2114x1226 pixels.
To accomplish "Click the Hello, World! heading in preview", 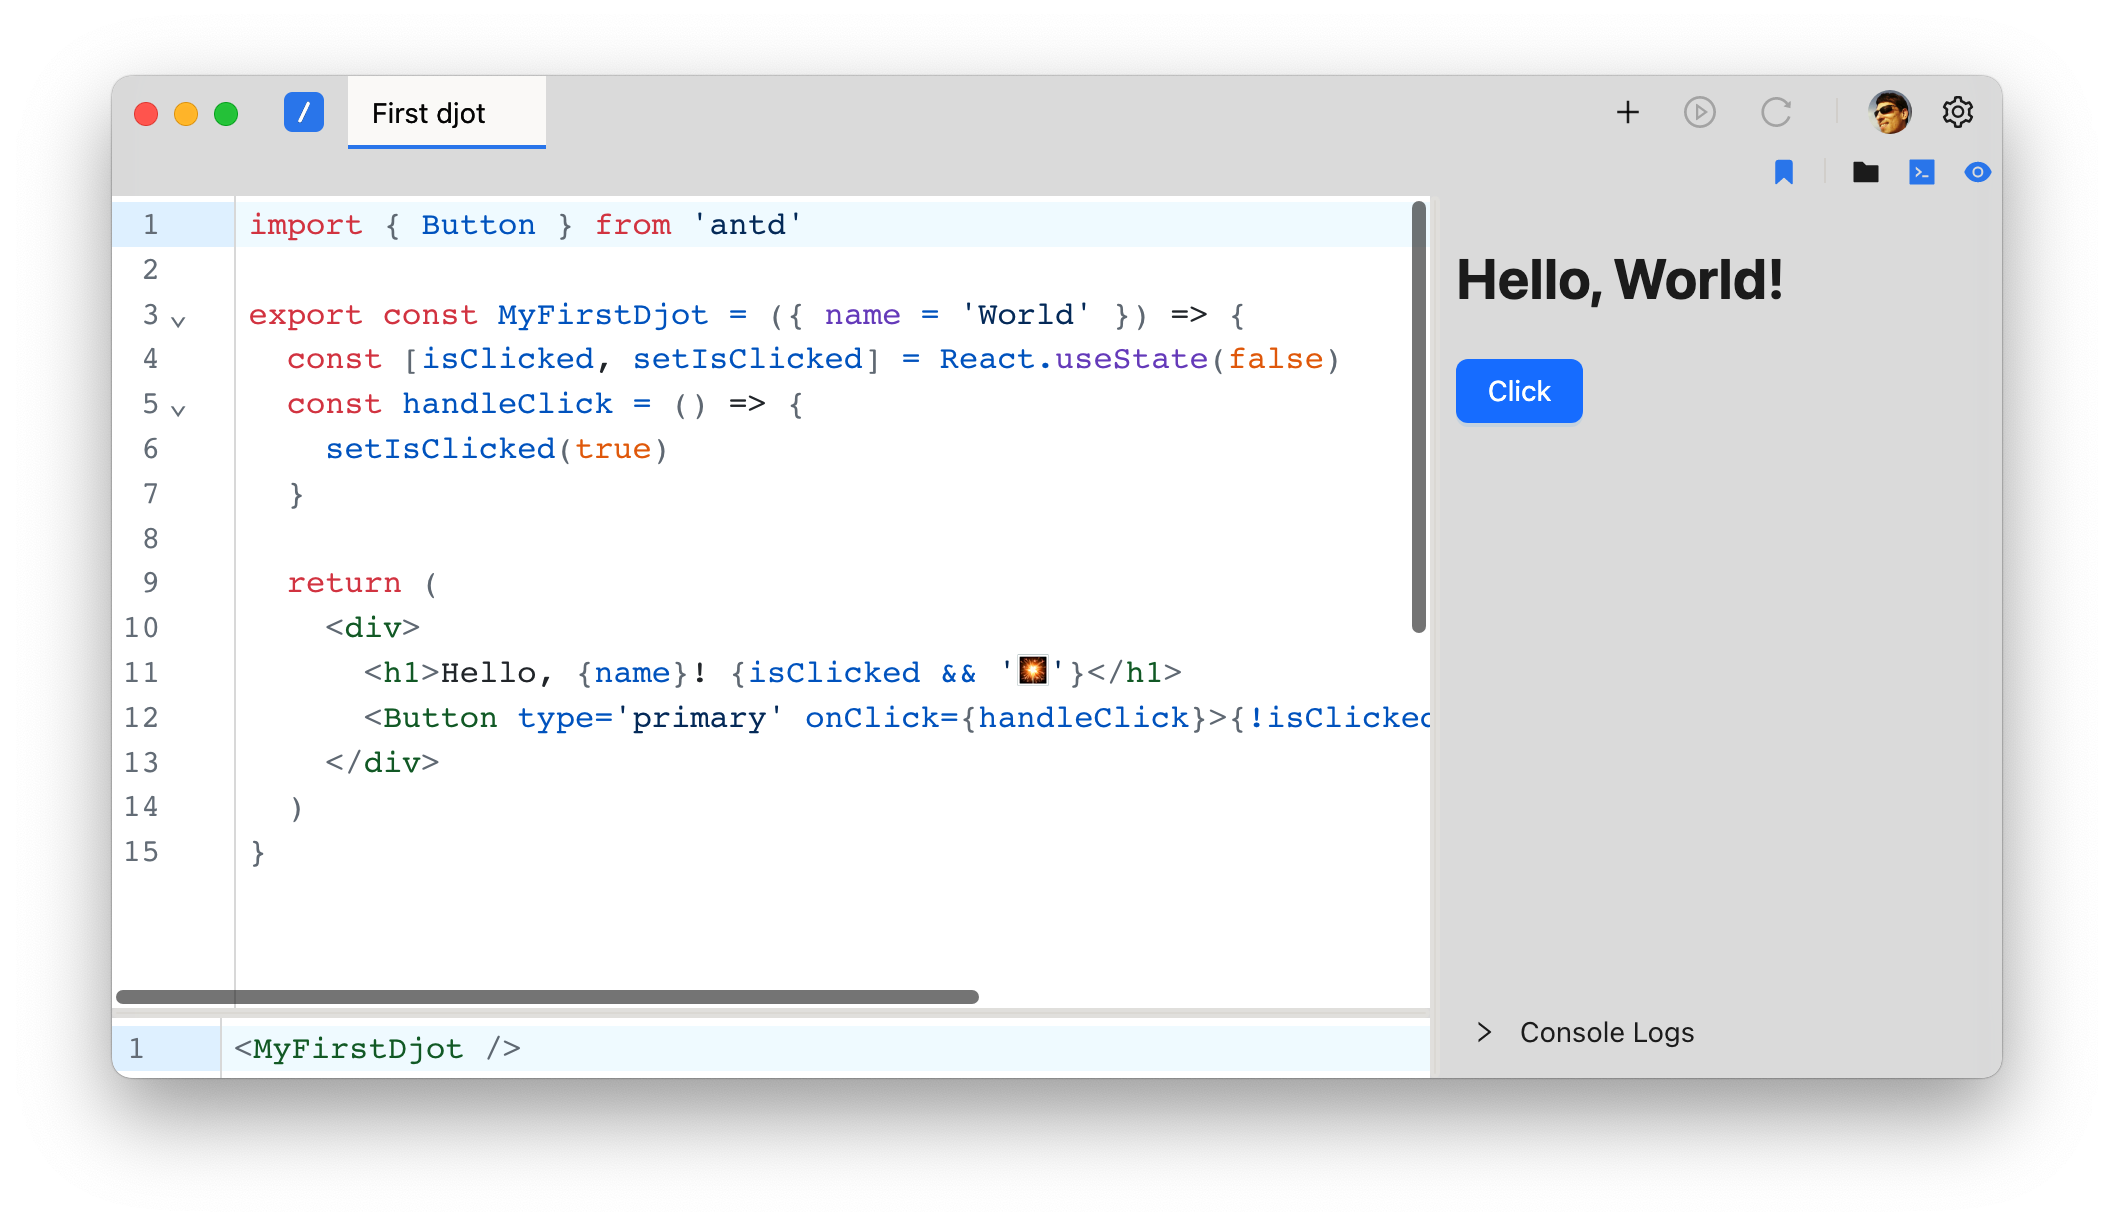I will 1619,279.
